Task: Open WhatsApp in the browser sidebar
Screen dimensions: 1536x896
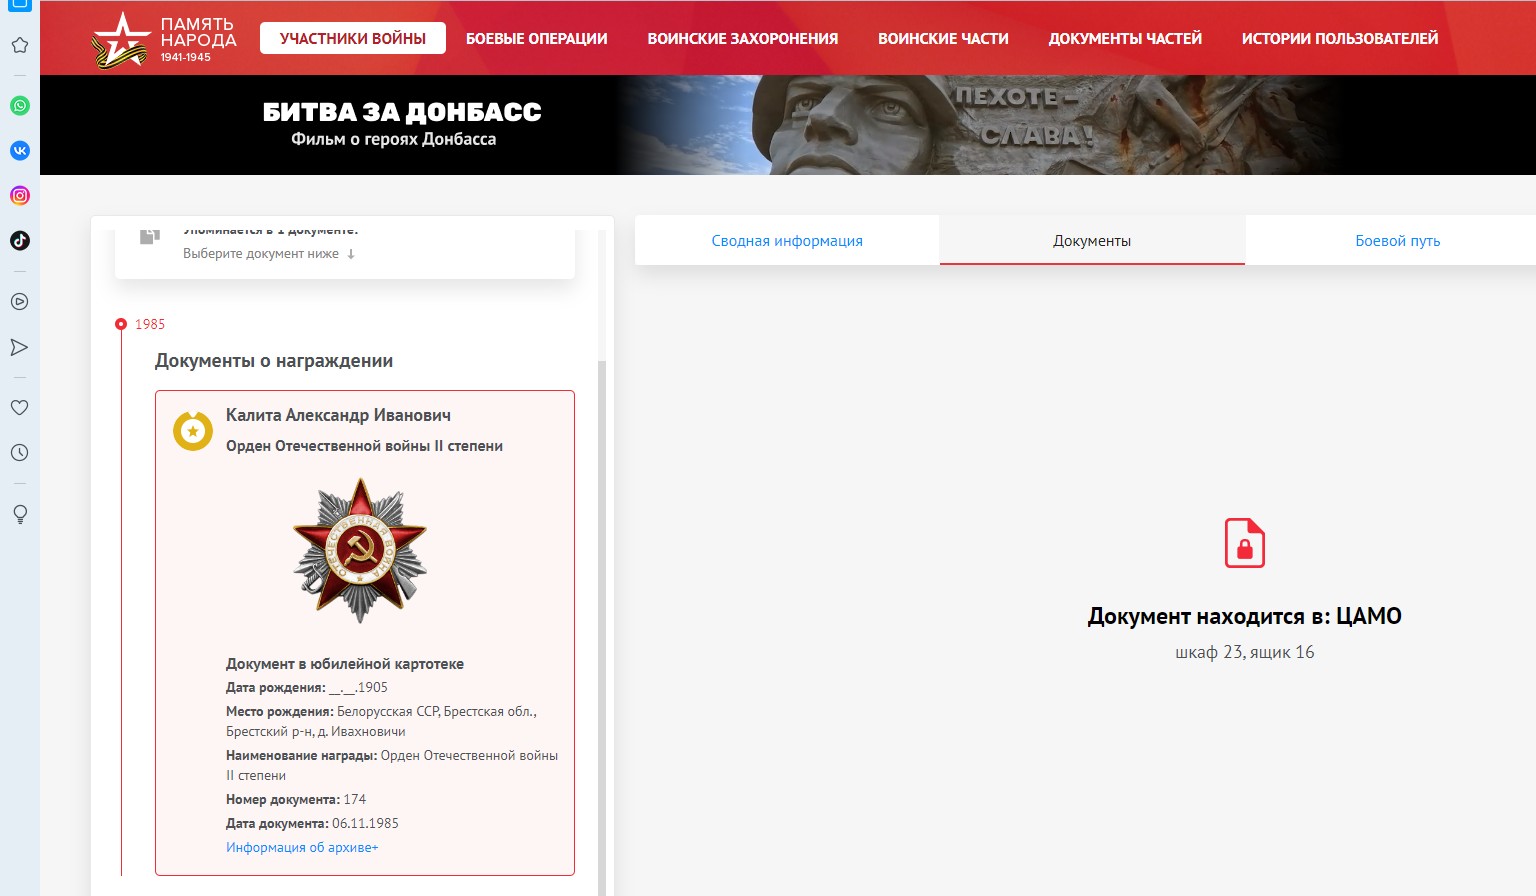Action: [20, 106]
